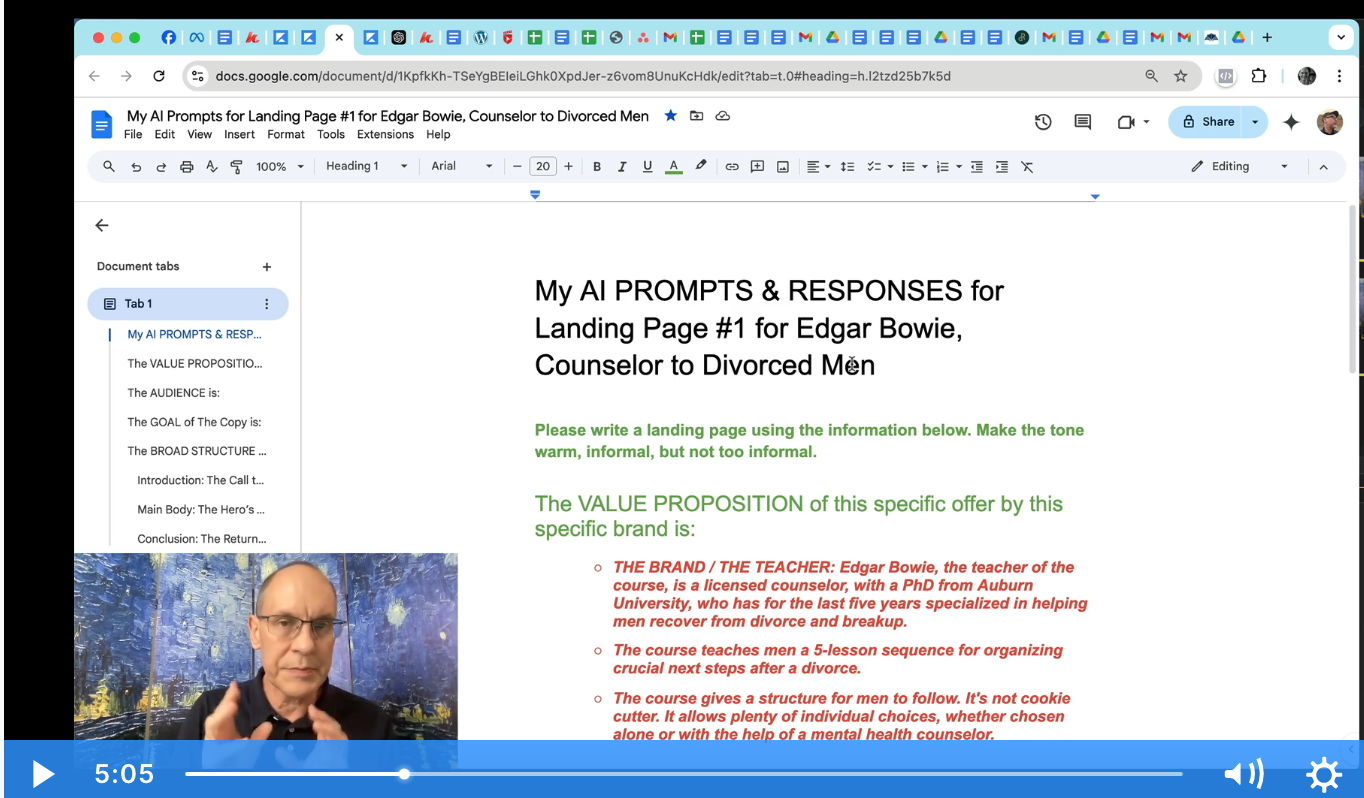Open the text alignment dropdown
1364x798 pixels.
[818, 167]
